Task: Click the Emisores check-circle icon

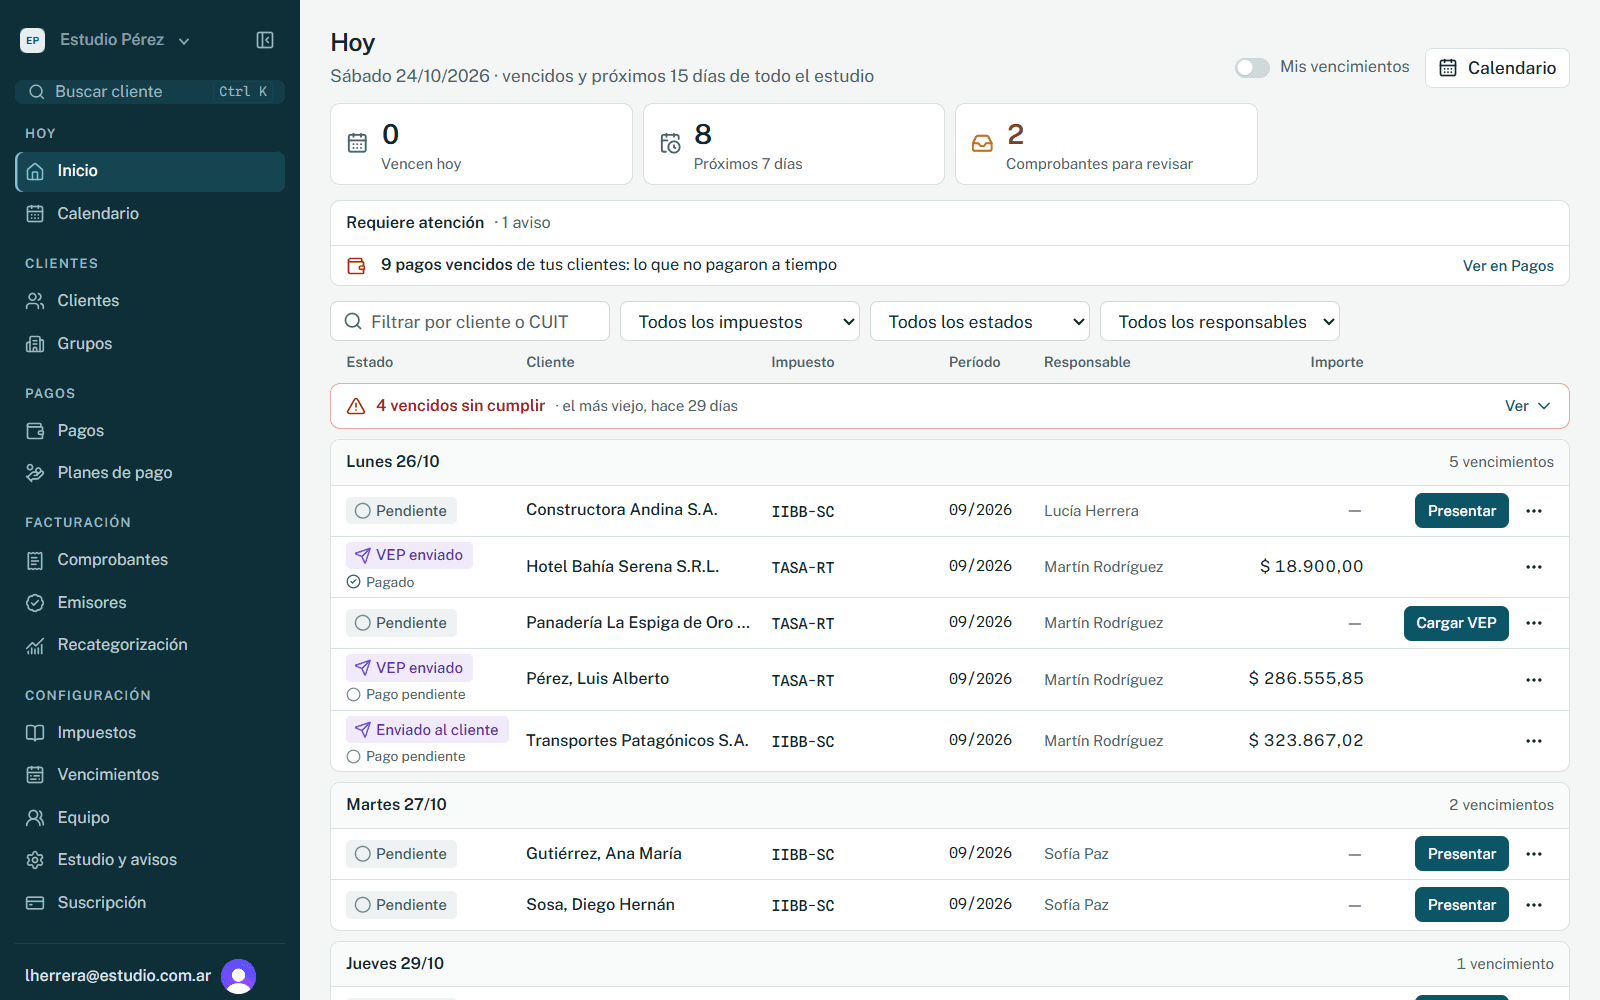Action: 35,603
